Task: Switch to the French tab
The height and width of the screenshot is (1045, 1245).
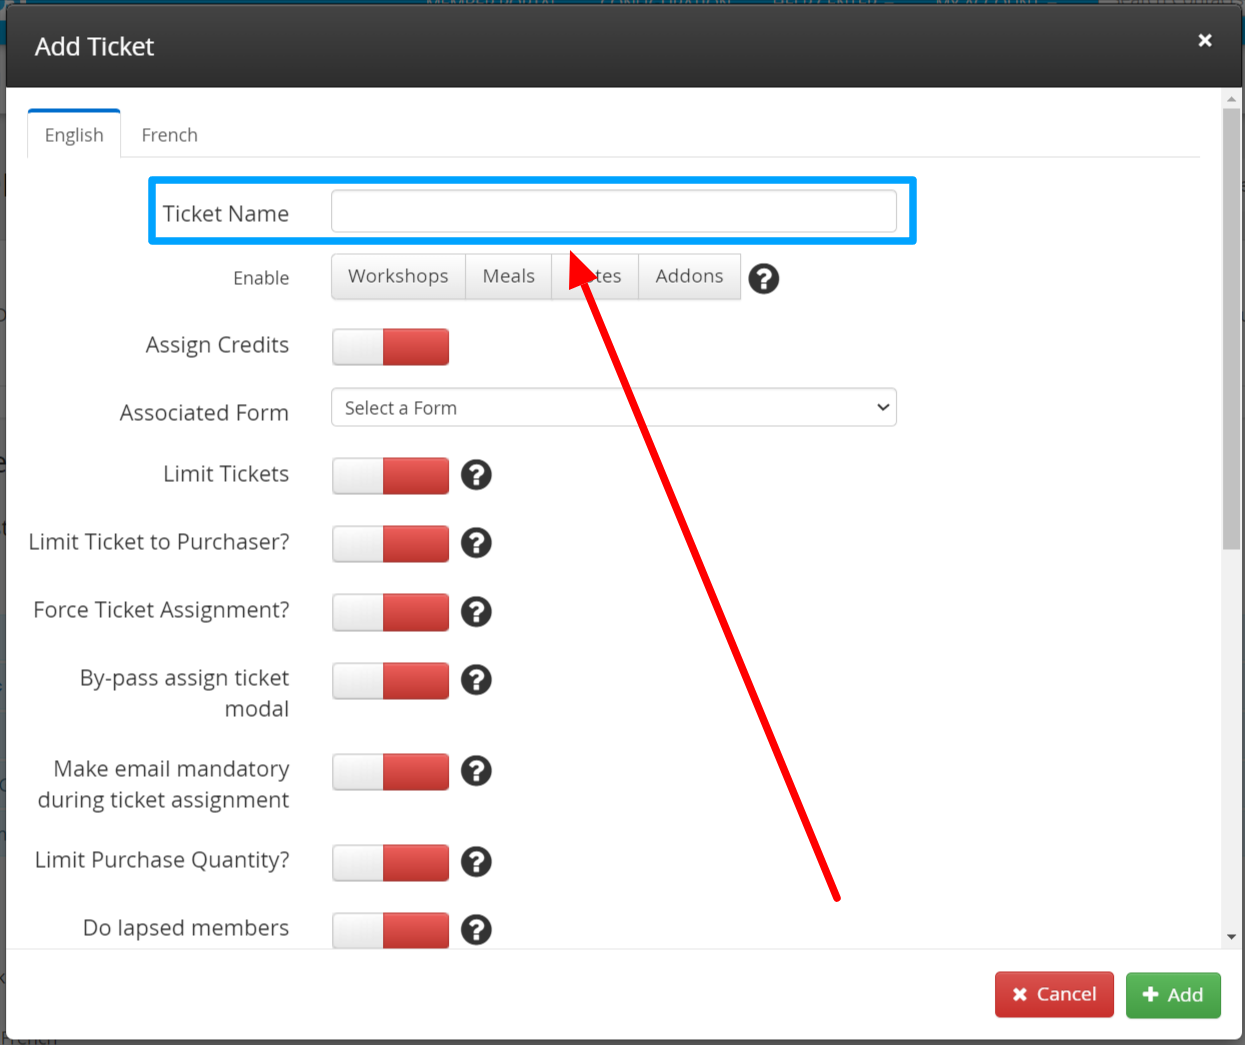Action: click(169, 135)
